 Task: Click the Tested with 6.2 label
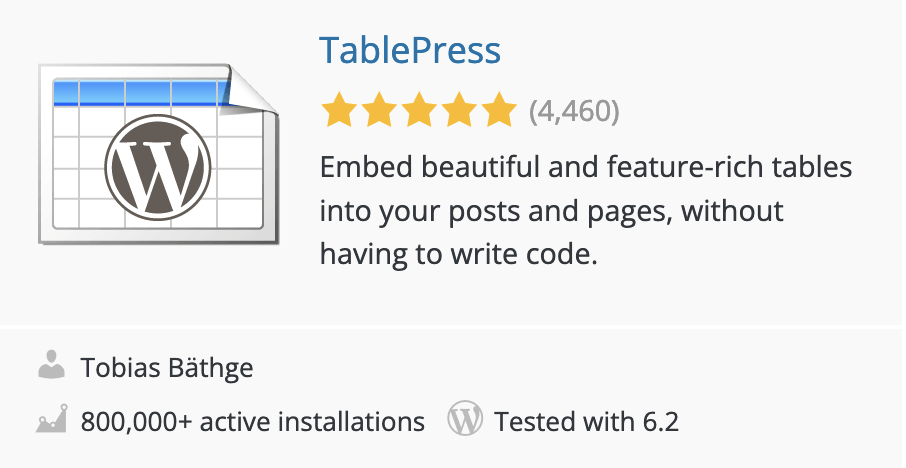(x=586, y=421)
